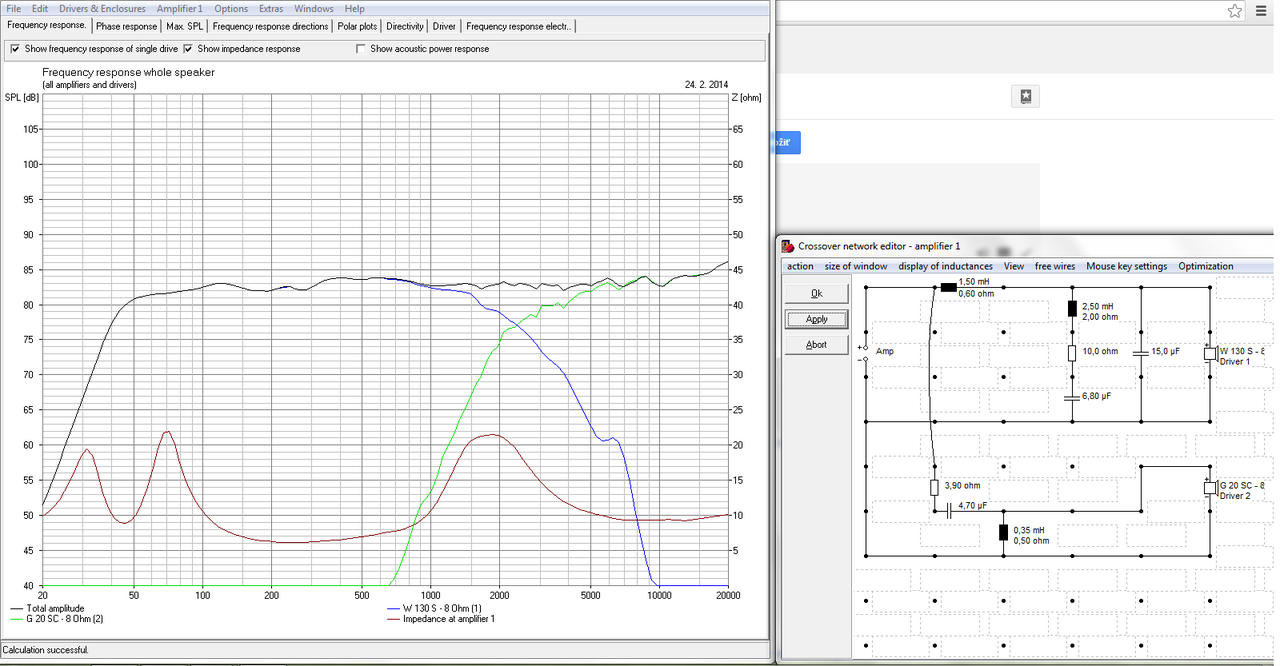This screenshot has height=666, width=1280.
Task: Select the 15,0 µF capacitor symbol
Action: pos(1141,353)
